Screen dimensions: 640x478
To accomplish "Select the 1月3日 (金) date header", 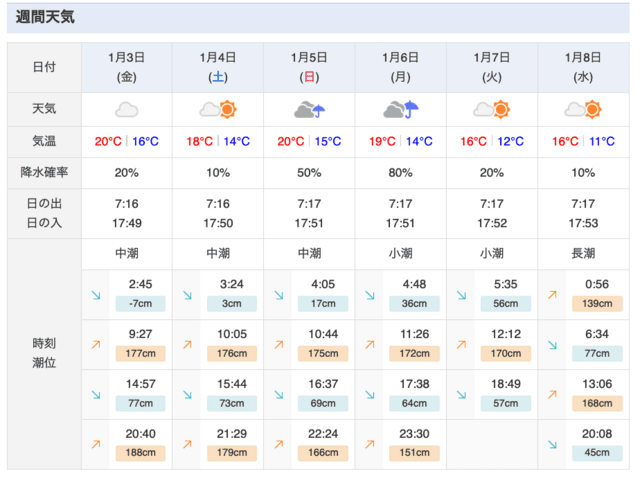I will click(126, 66).
